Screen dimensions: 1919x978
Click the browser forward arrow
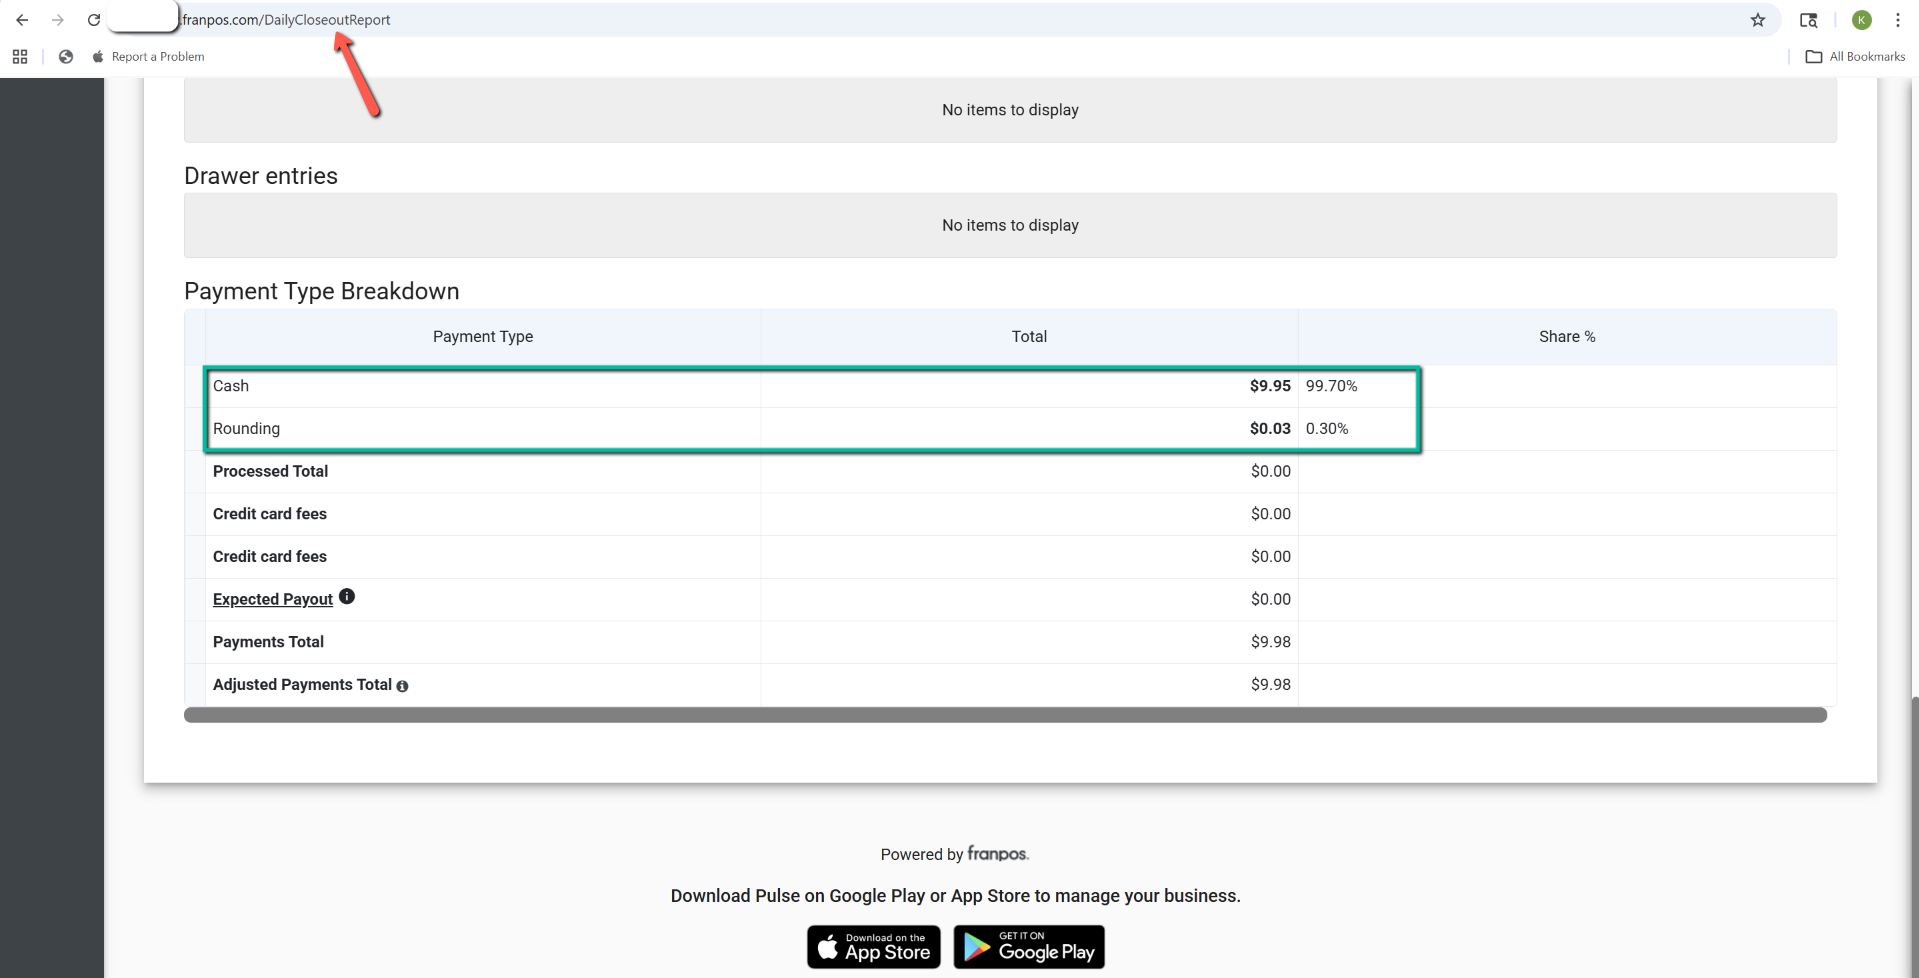point(58,20)
